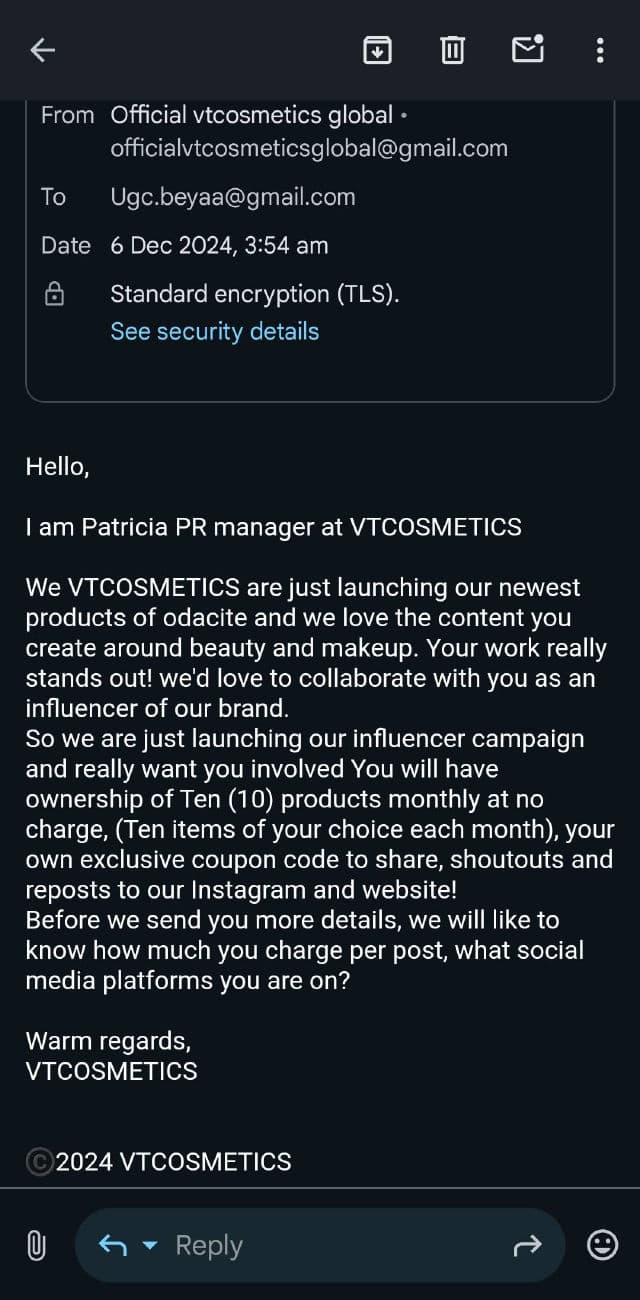Screen dimensions: 640x1300
Task: Go back using the left arrow
Action: click(x=42, y=50)
